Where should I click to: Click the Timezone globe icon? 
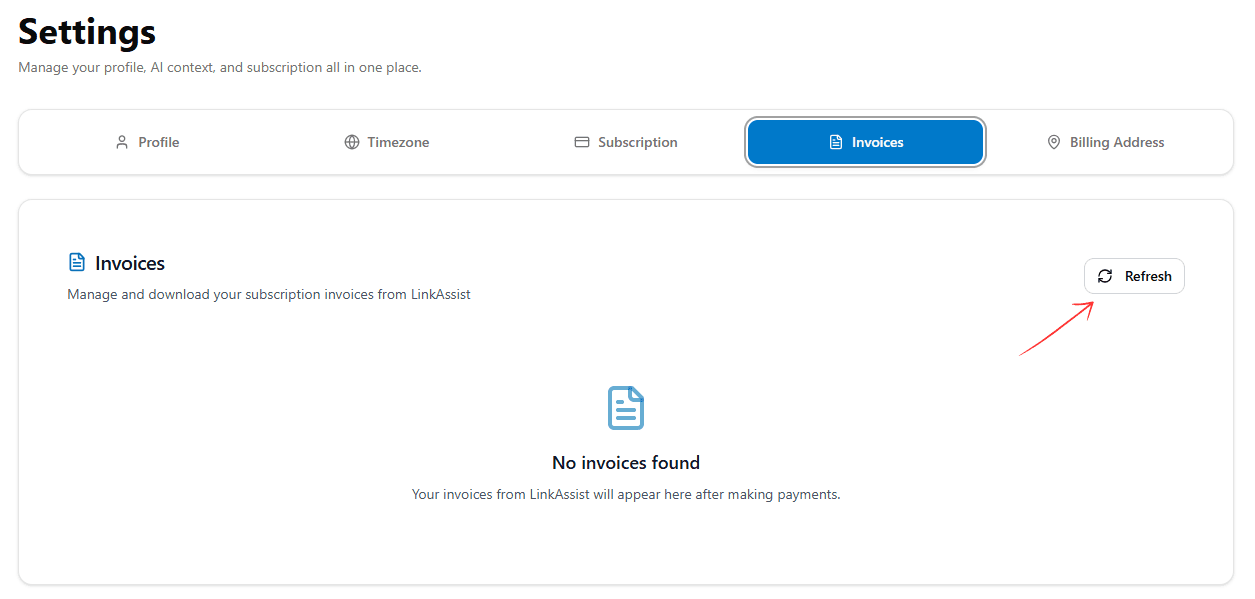coord(351,142)
